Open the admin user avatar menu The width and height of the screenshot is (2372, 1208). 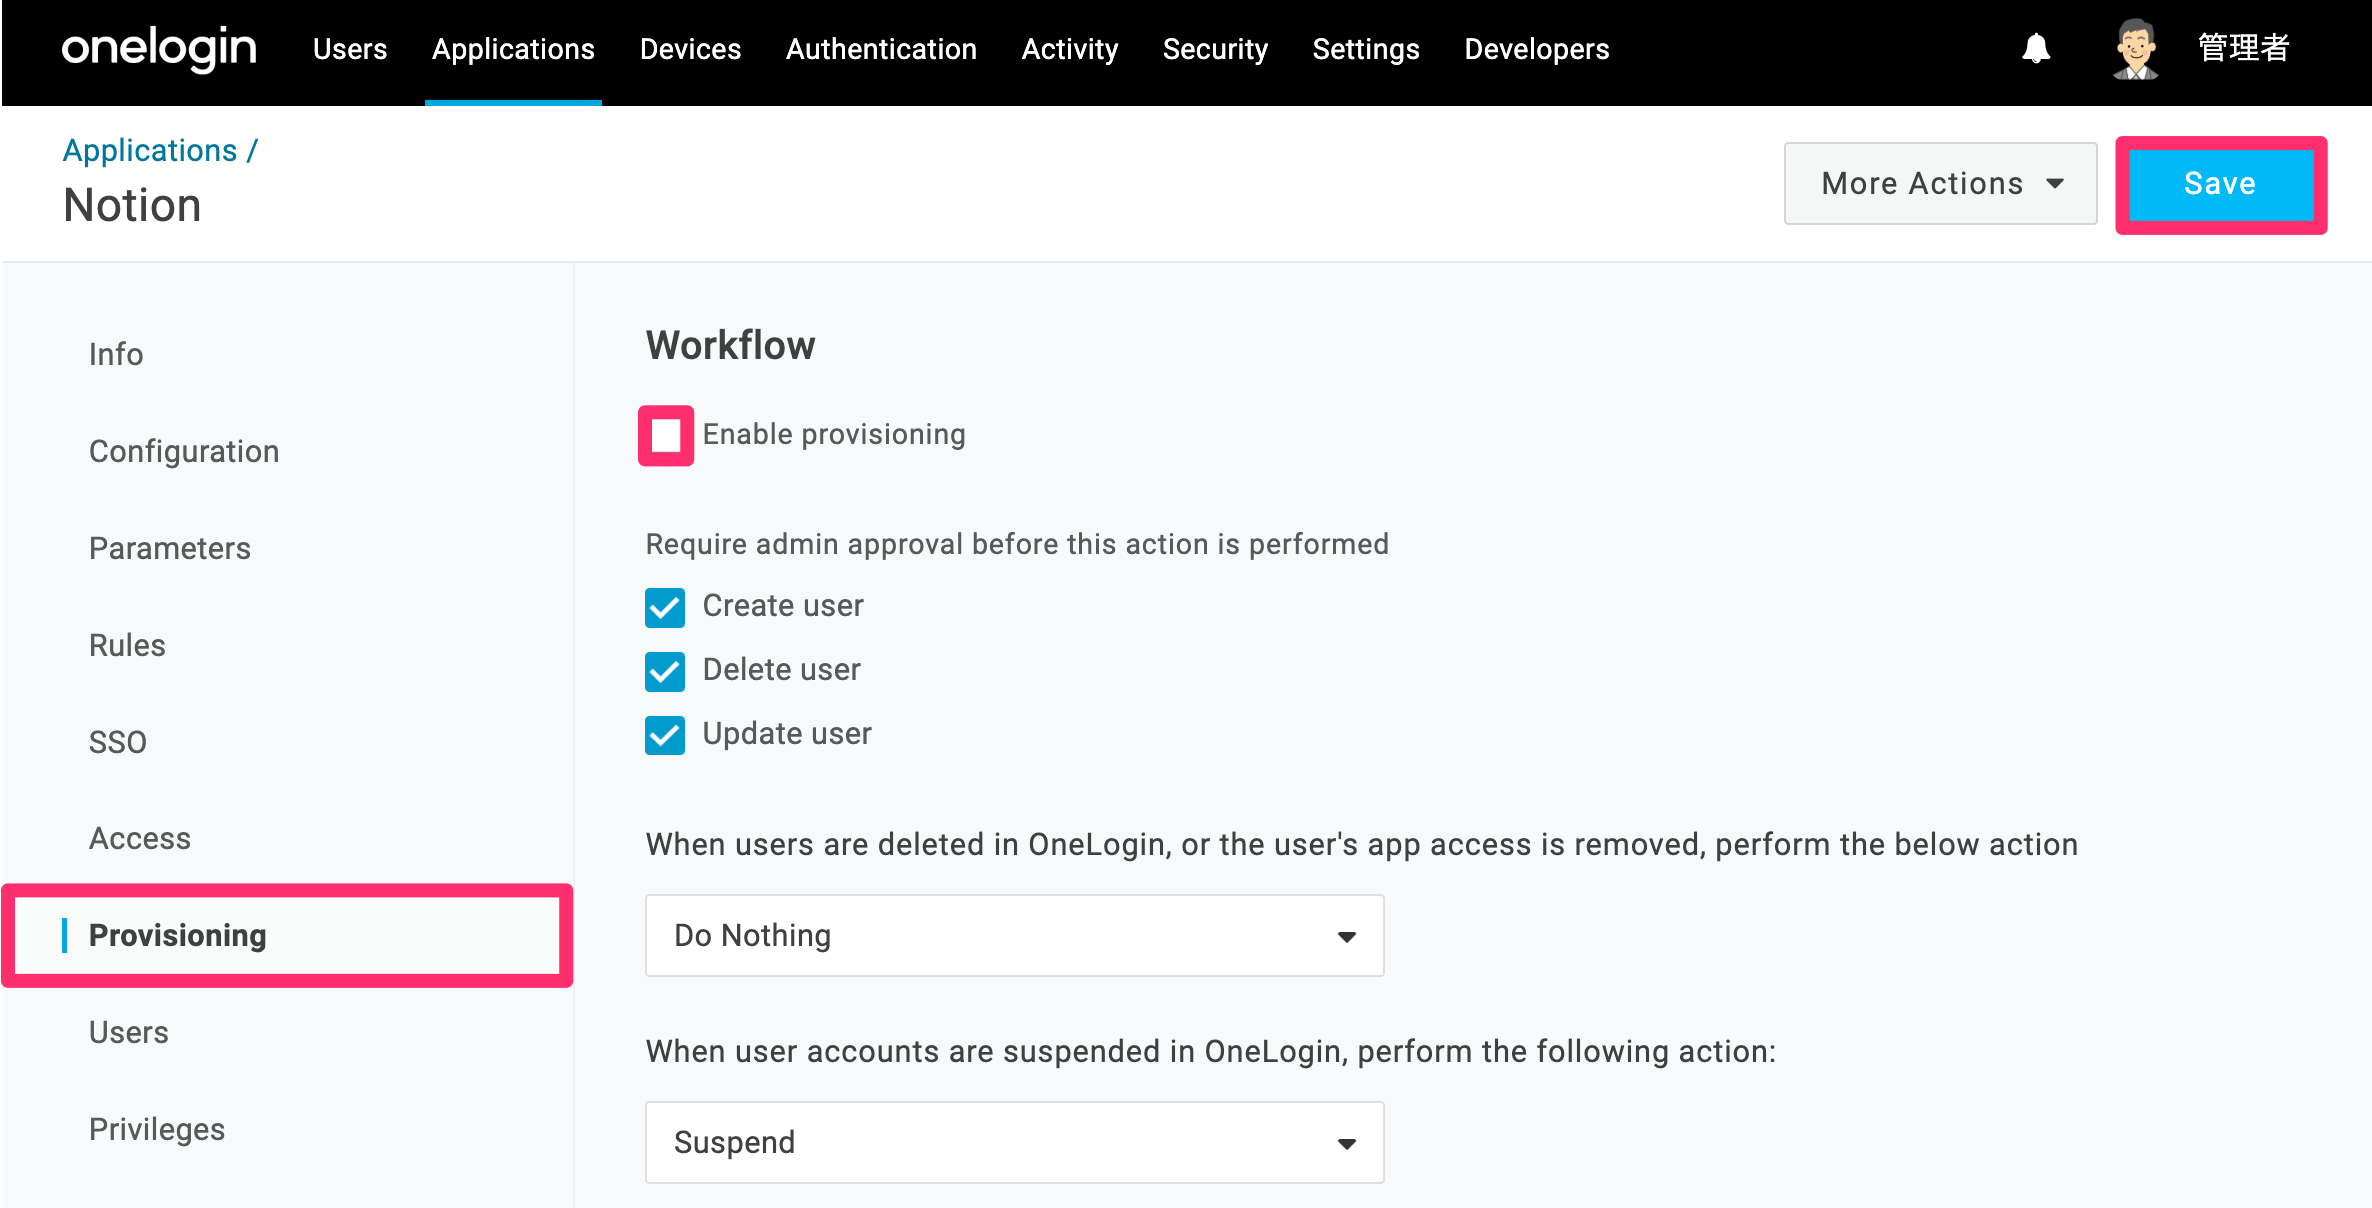click(x=2135, y=49)
